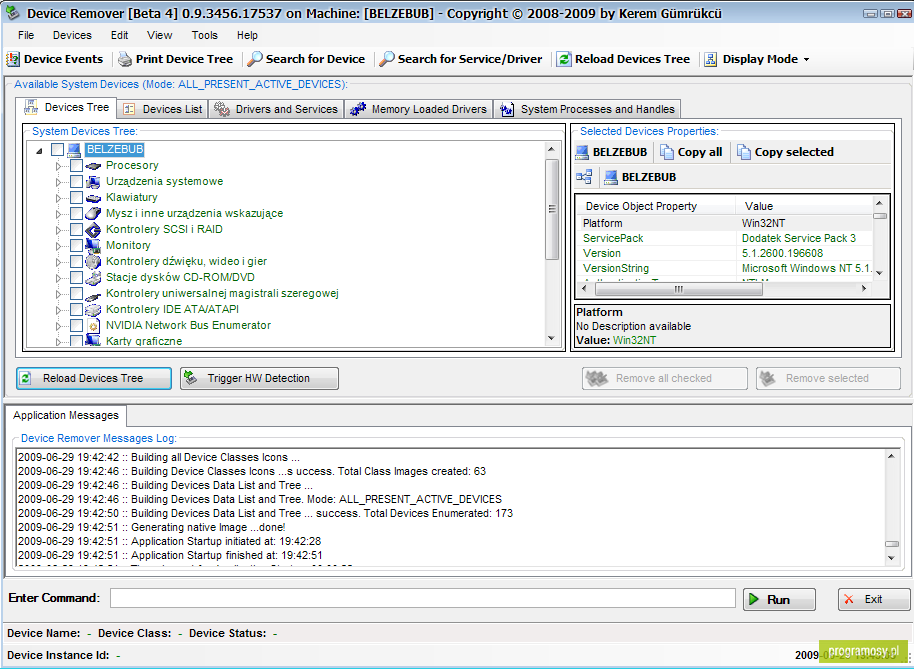Image resolution: width=914 pixels, height=669 pixels.
Task: Click the Run command button
Action: click(779, 599)
